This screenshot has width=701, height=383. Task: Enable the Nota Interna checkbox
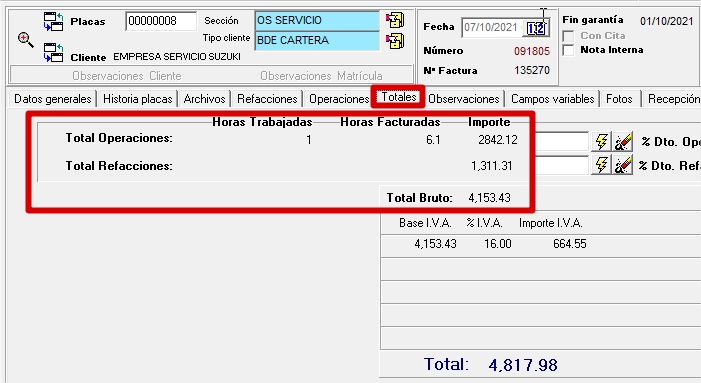568,50
